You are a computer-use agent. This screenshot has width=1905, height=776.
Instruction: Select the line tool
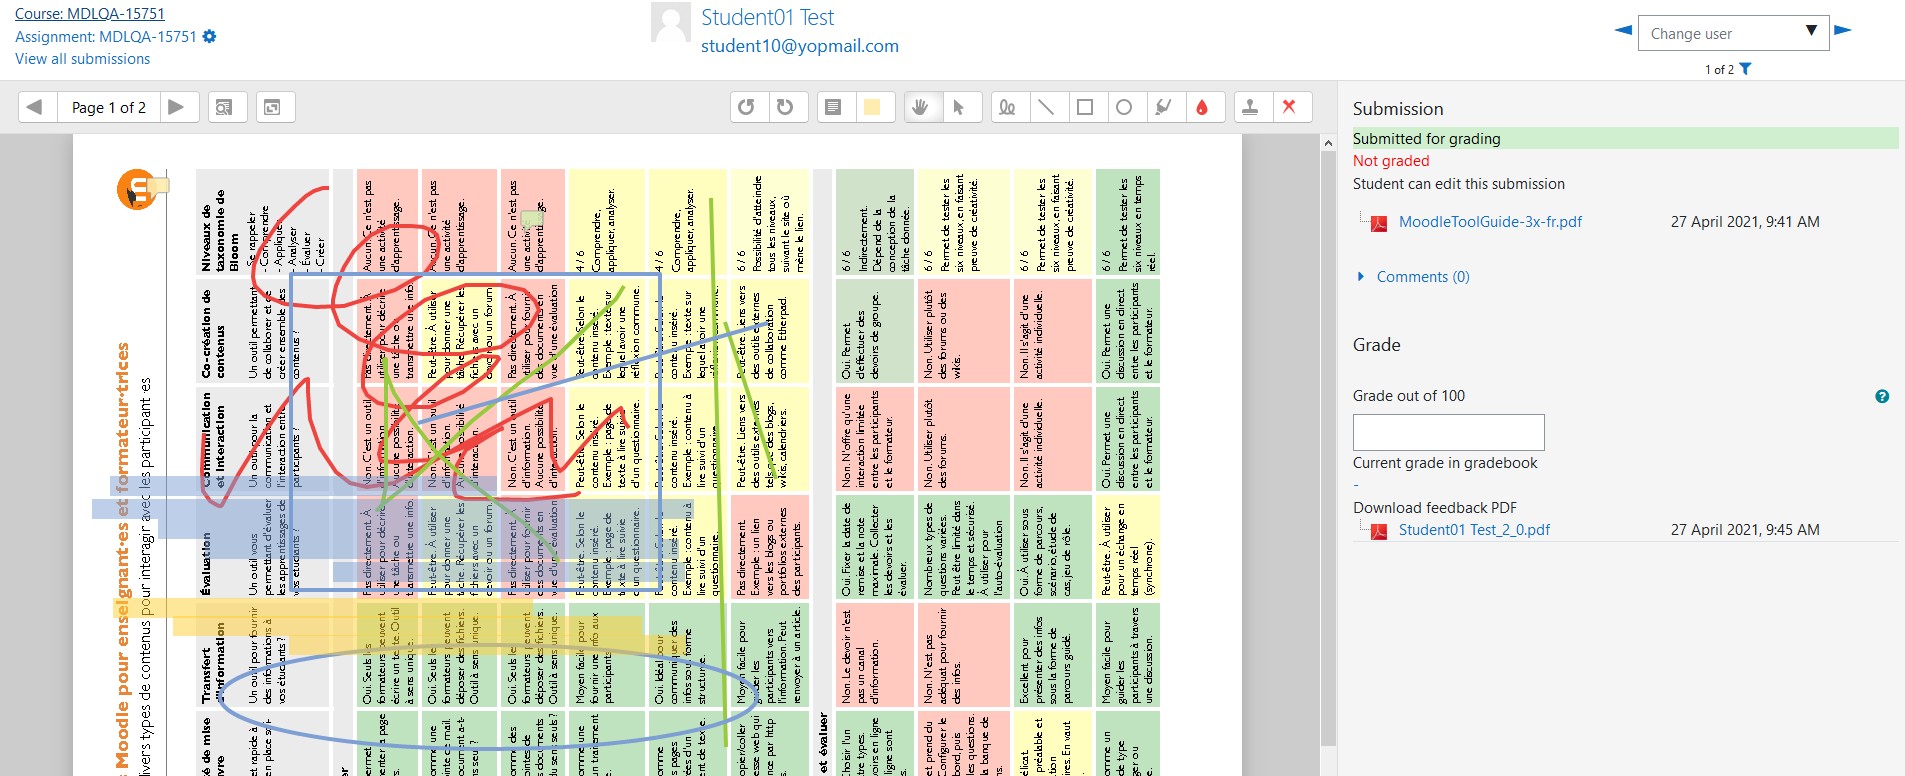click(x=1046, y=107)
